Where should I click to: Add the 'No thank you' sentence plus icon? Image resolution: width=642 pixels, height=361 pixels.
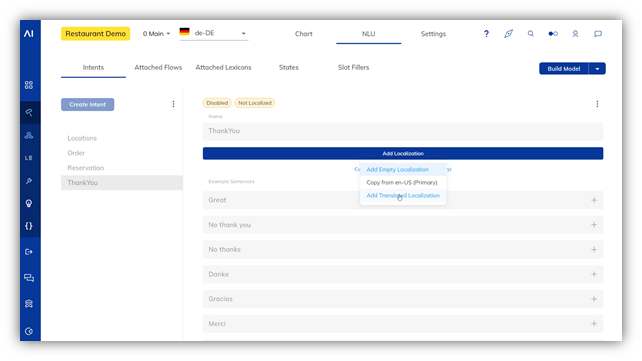pyautogui.click(x=594, y=225)
